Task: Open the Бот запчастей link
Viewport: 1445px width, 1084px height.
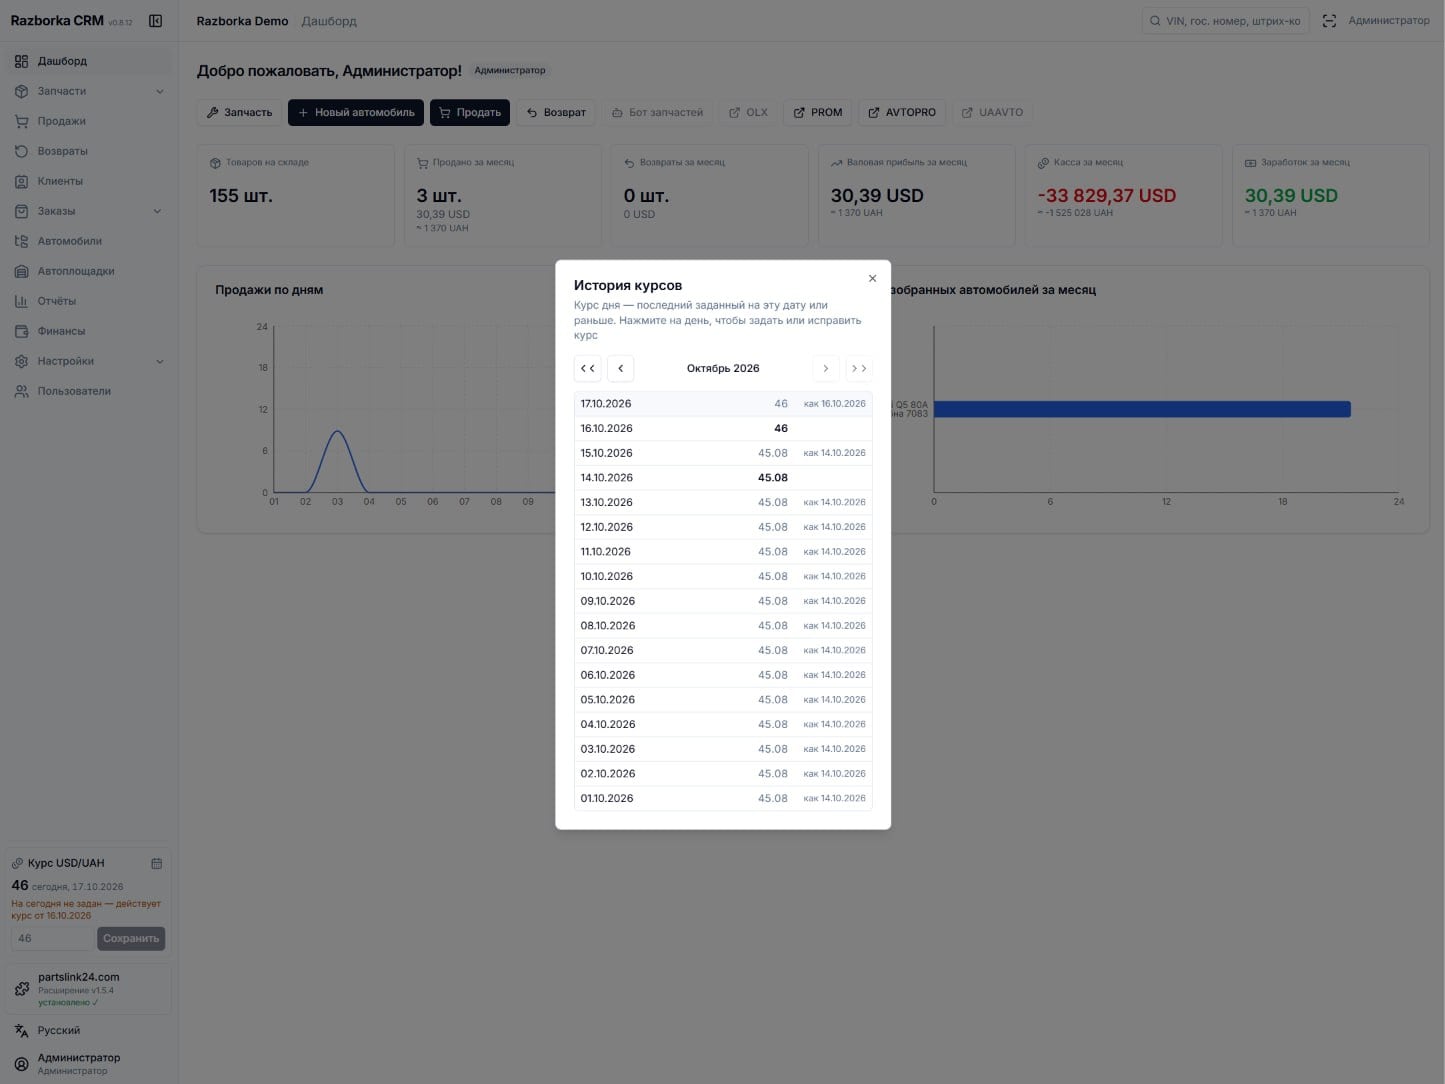Action: click(x=657, y=112)
